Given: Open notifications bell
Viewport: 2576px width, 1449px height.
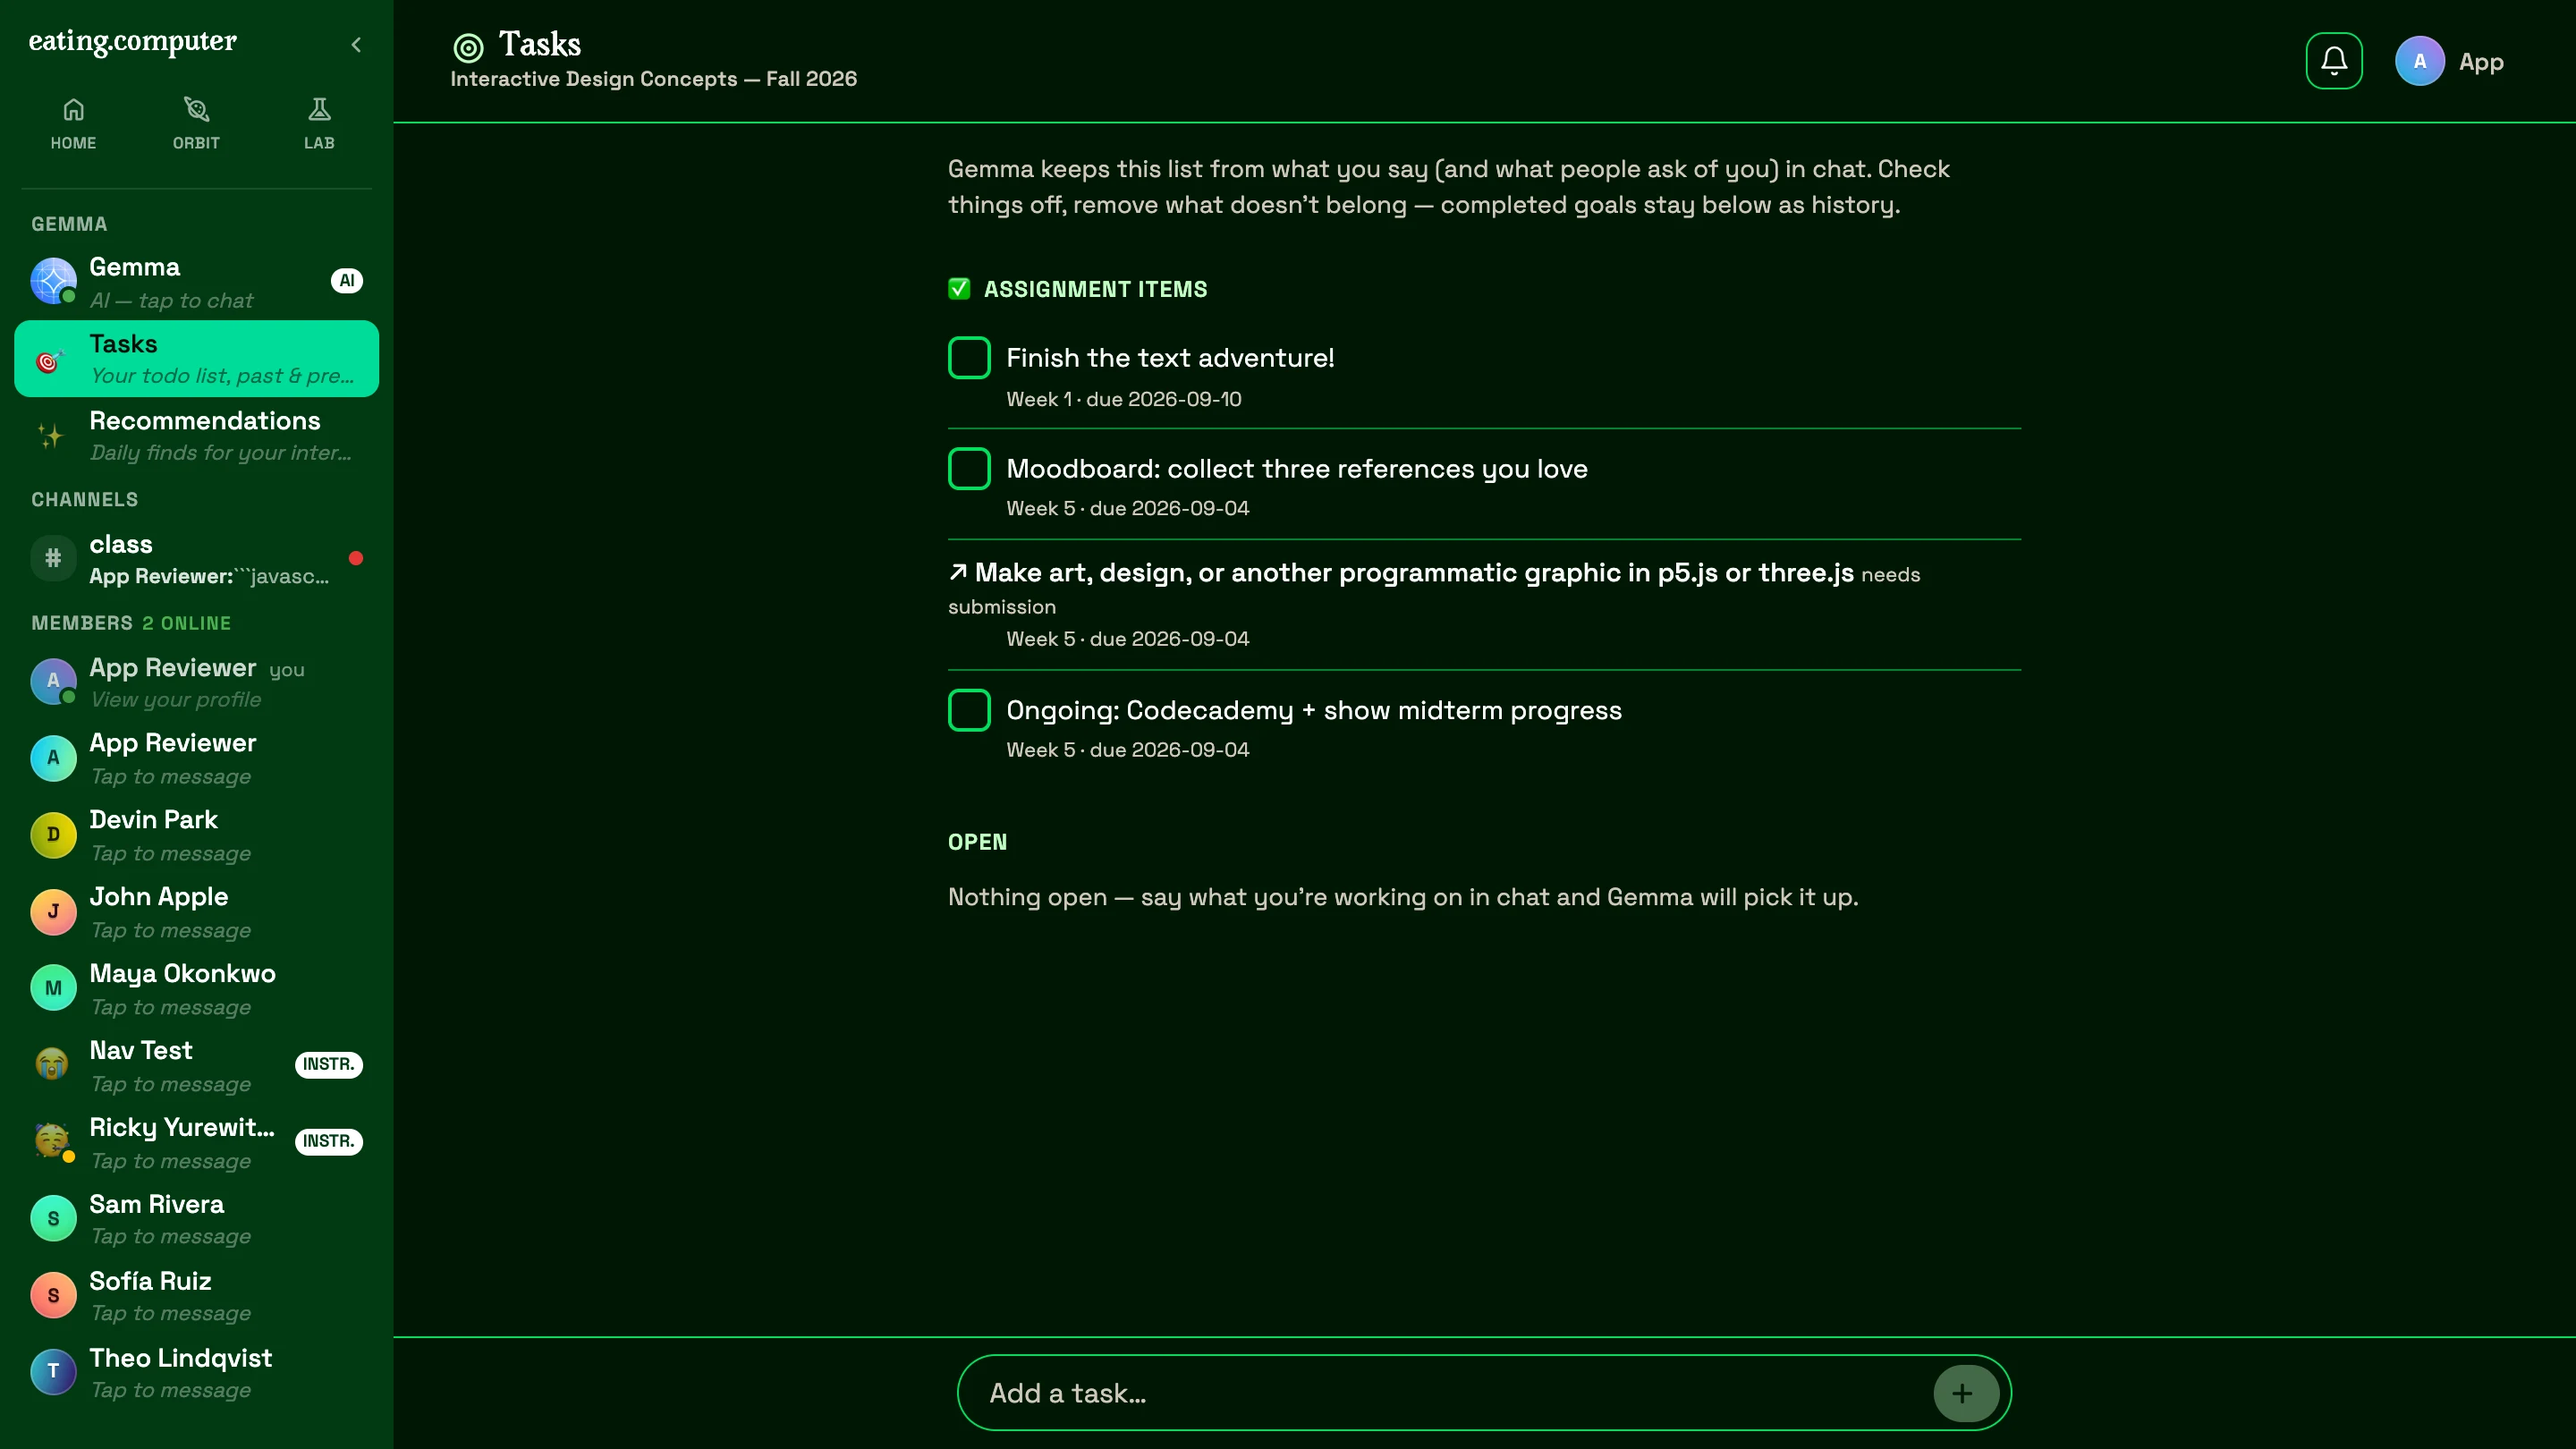Looking at the screenshot, I should [2334, 61].
